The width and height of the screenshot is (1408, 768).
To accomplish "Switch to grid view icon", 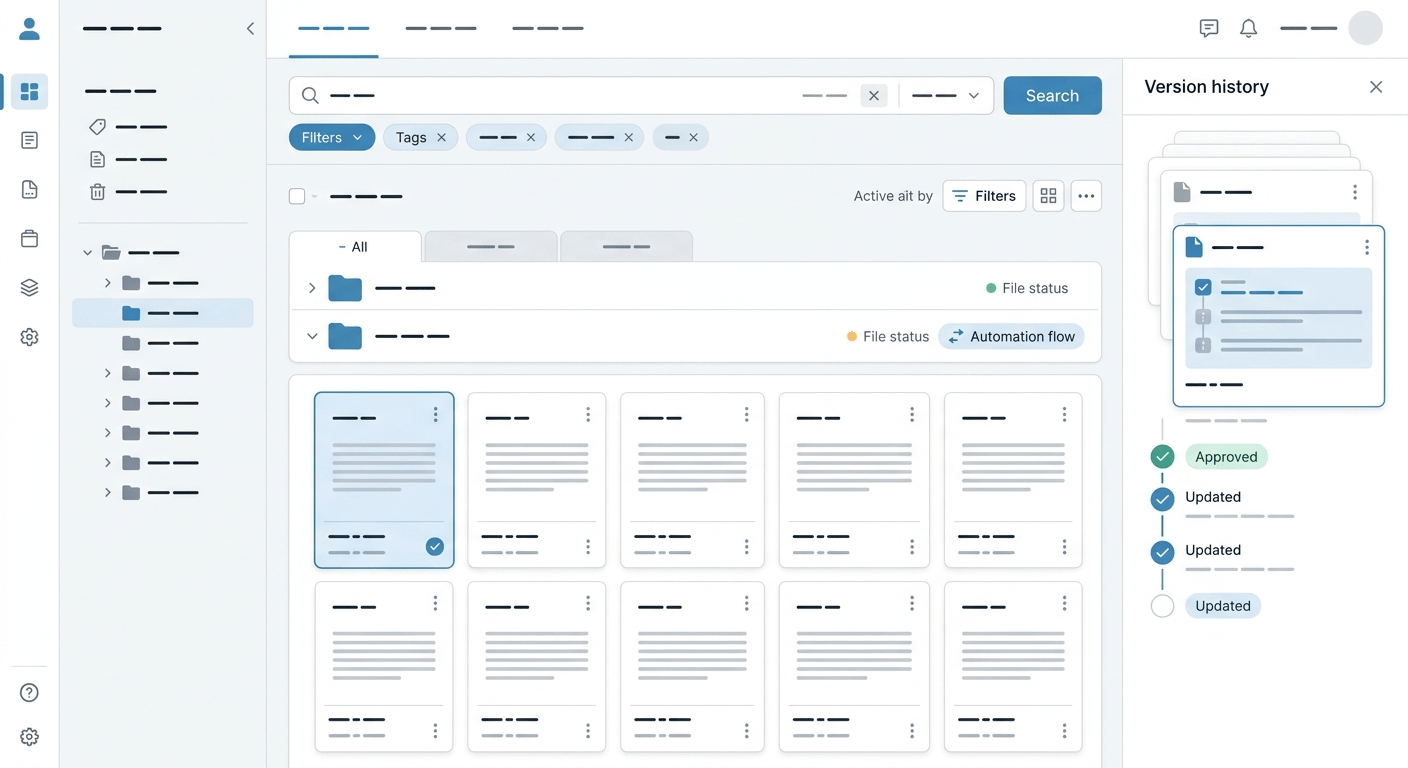I will pos(1048,196).
